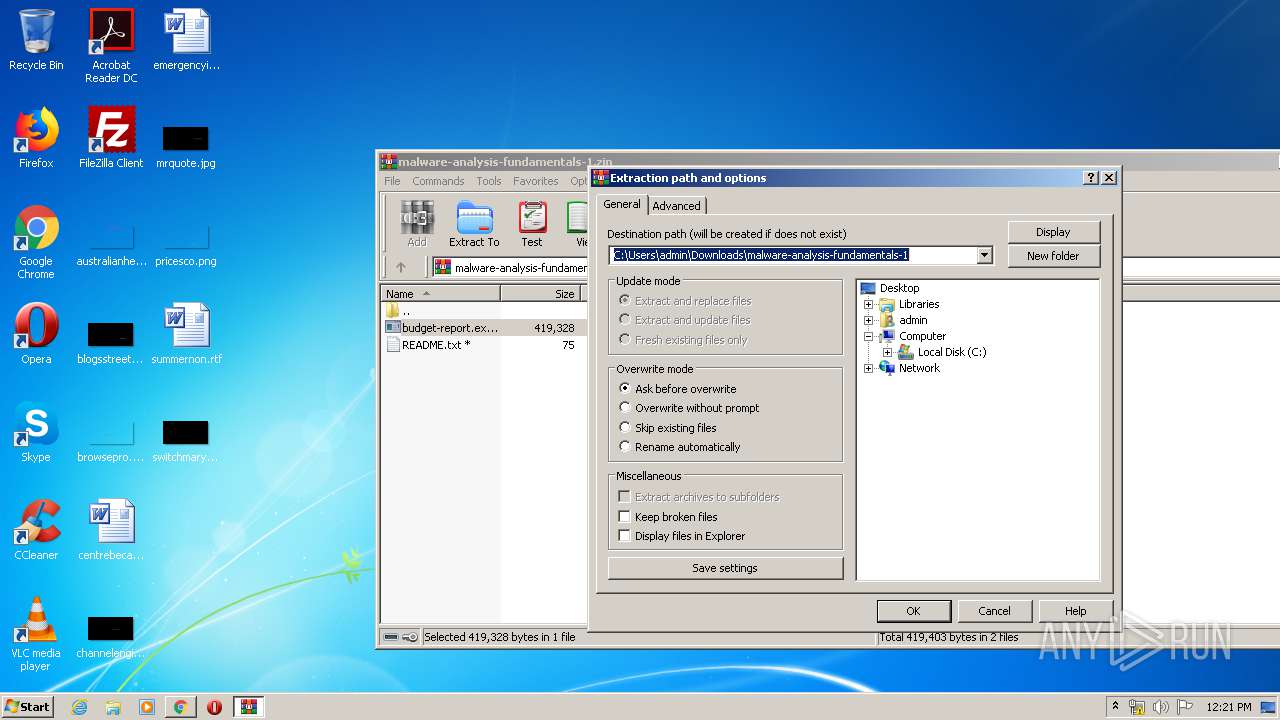
Task: Select the parent folder '..' row
Action: click(x=482, y=311)
